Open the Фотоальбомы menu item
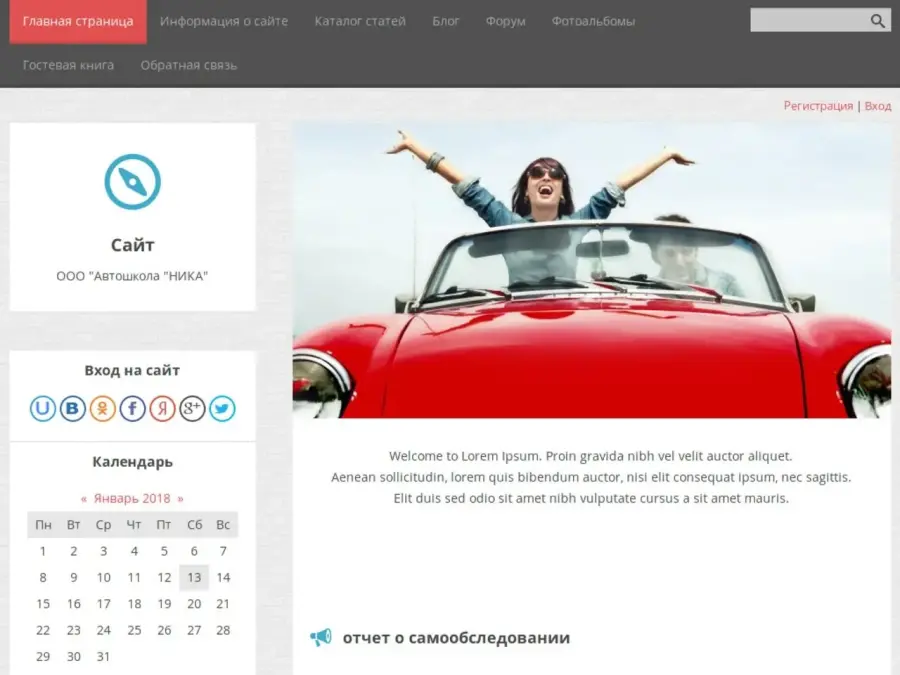This screenshot has width=900, height=675. click(593, 21)
